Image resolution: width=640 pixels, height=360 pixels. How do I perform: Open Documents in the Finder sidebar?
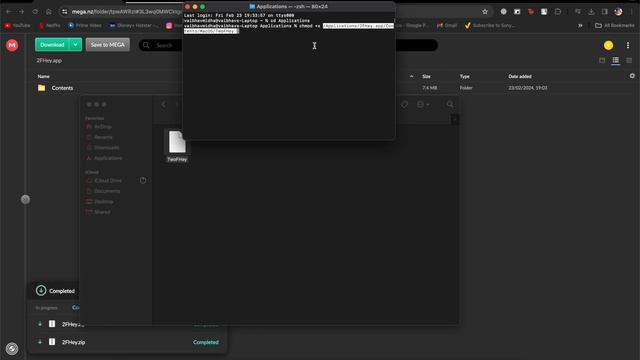coord(103,191)
